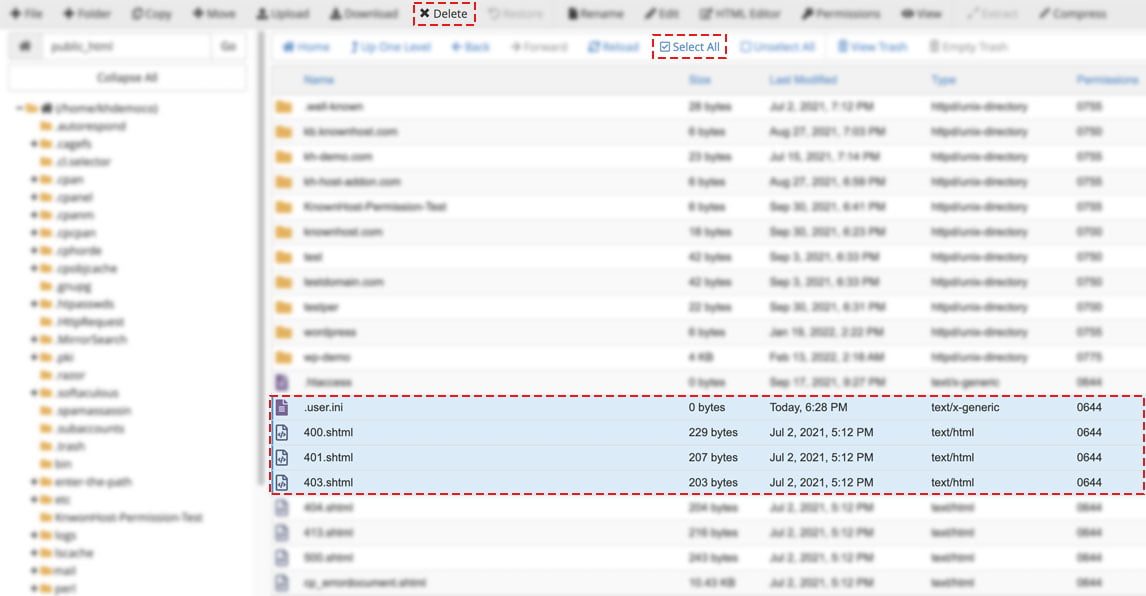Click the Download toolbar icon
The width and height of the screenshot is (1146, 596).
[363, 14]
